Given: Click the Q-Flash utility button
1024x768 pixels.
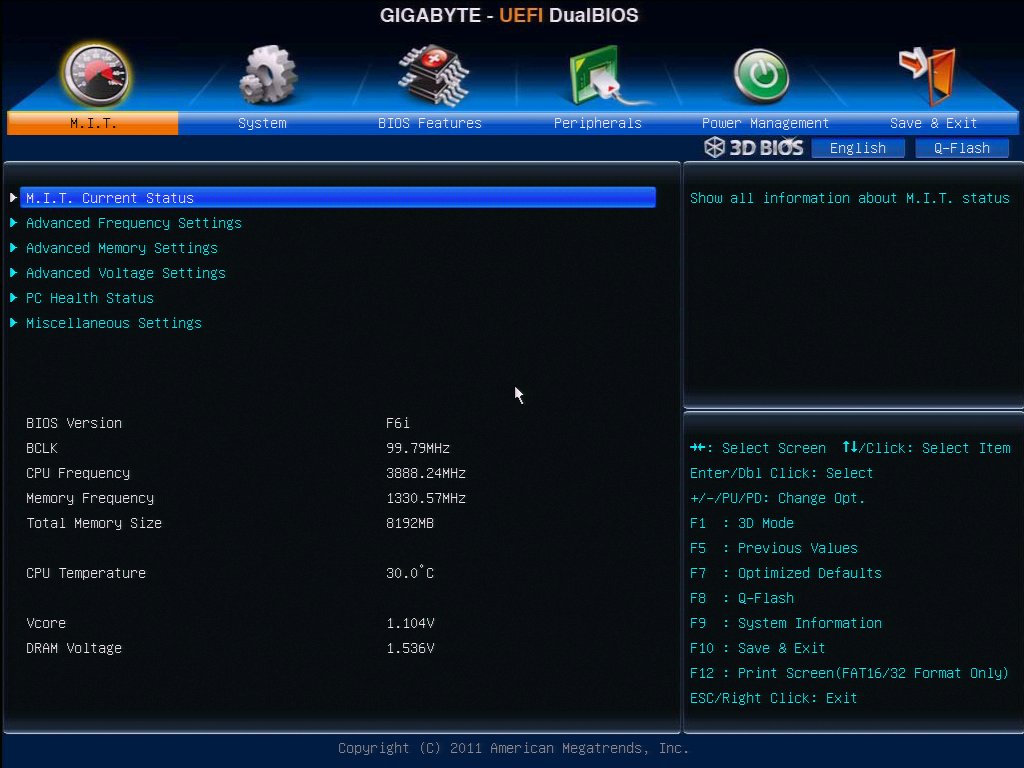Looking at the screenshot, I should point(962,147).
